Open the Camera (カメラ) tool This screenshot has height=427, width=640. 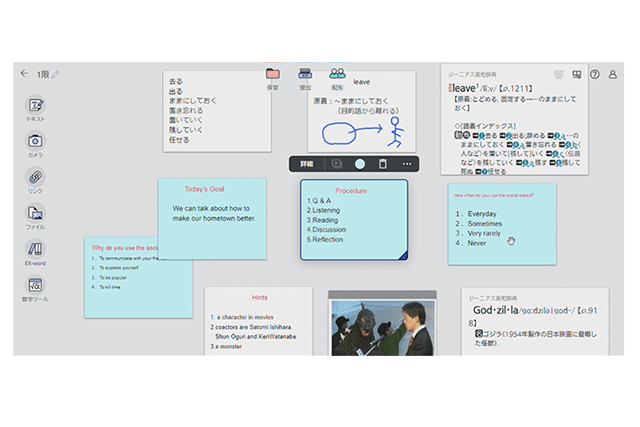coord(35,141)
